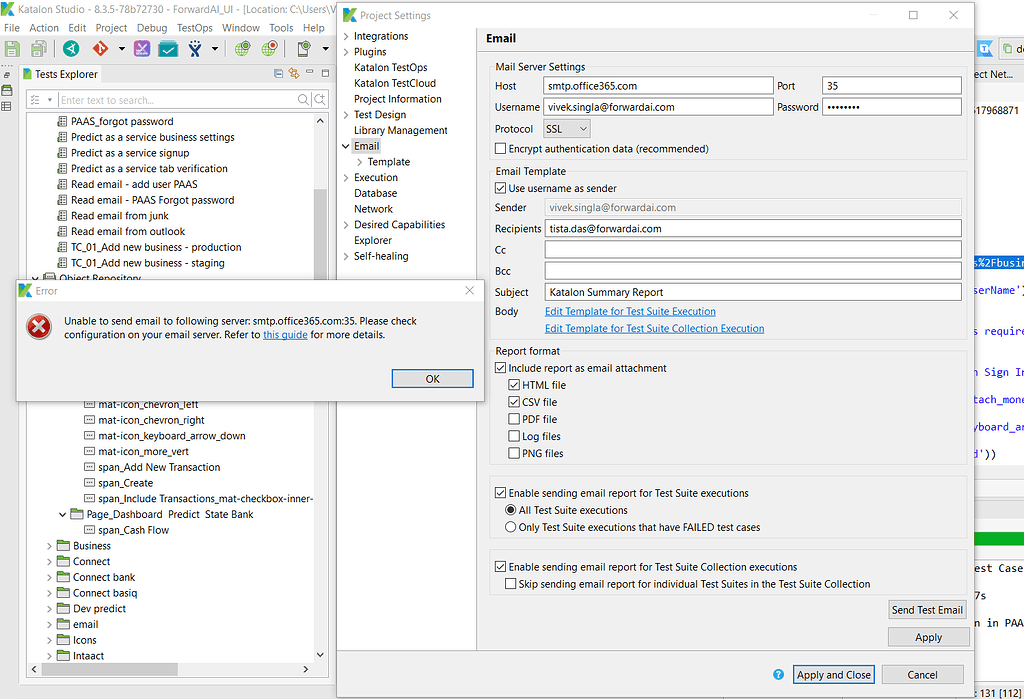The image size is (1024, 699).
Task: Click the Save All toolbar icon
Action: tap(40, 48)
